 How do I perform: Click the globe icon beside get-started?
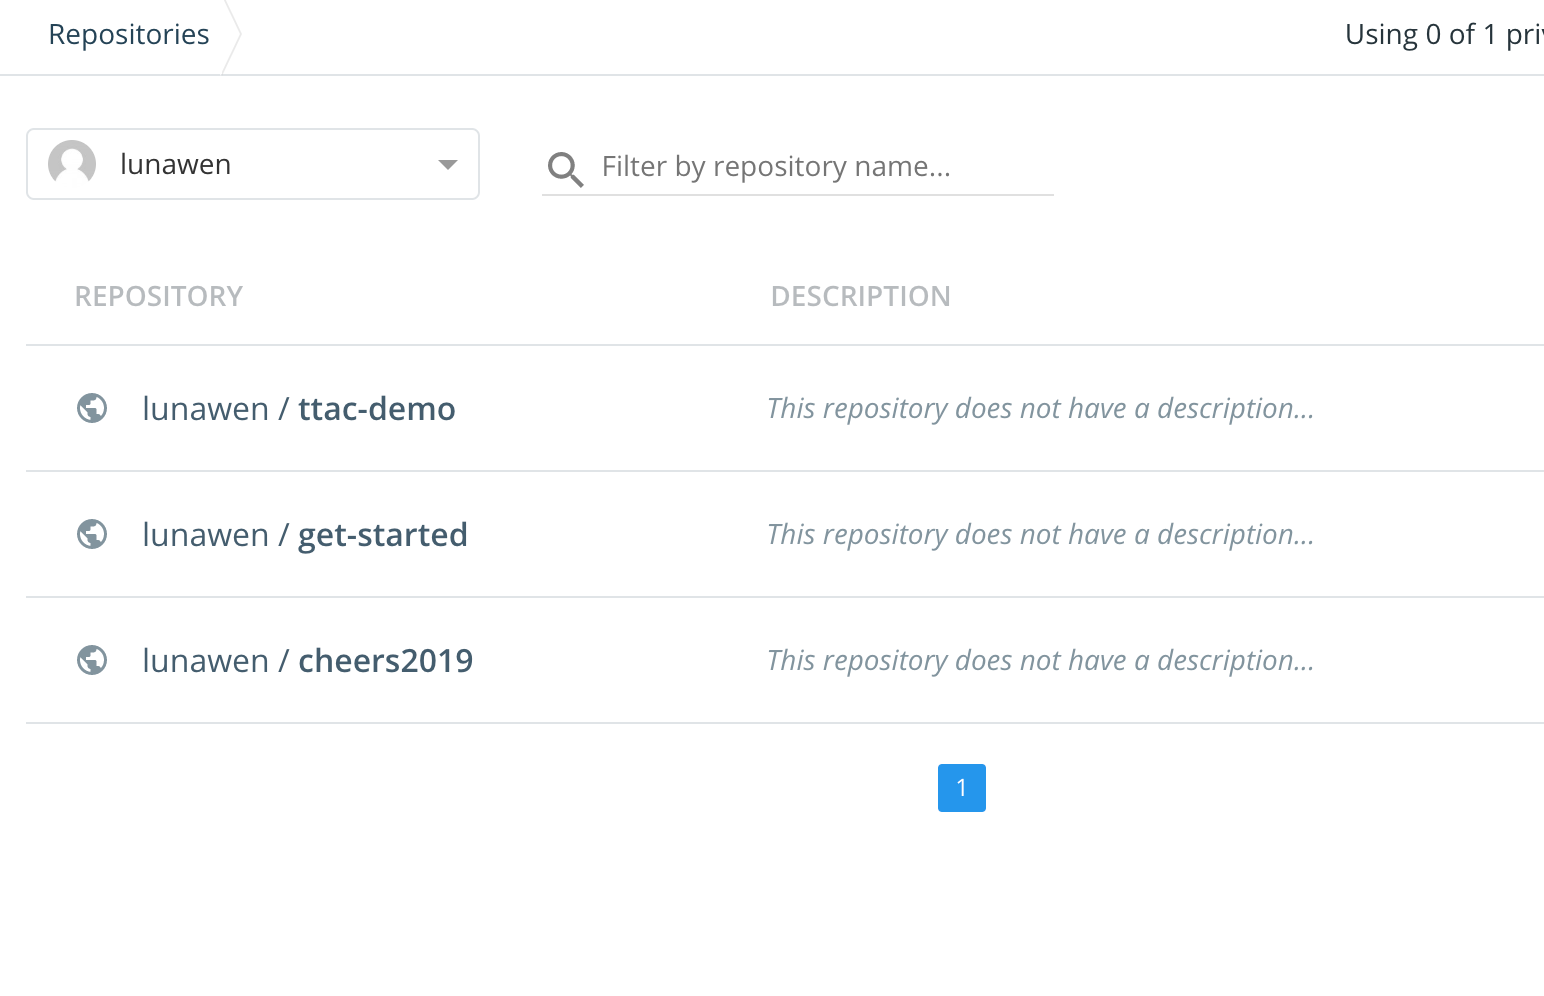pyautogui.click(x=92, y=534)
